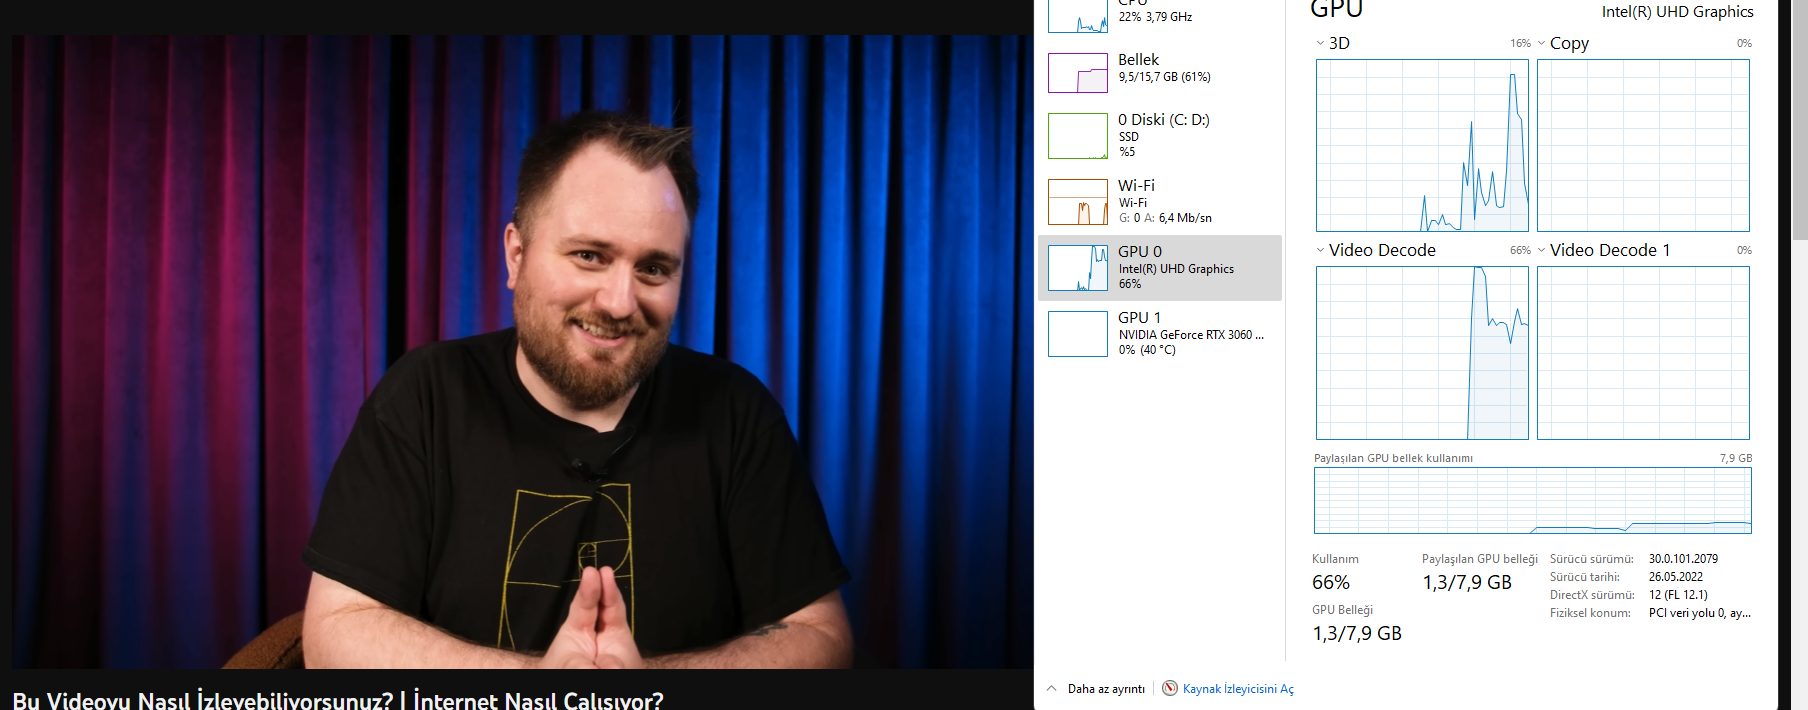Click the Task Manager vertical scrollbar thumb
The width and height of the screenshot is (1808, 710).
1800,120
